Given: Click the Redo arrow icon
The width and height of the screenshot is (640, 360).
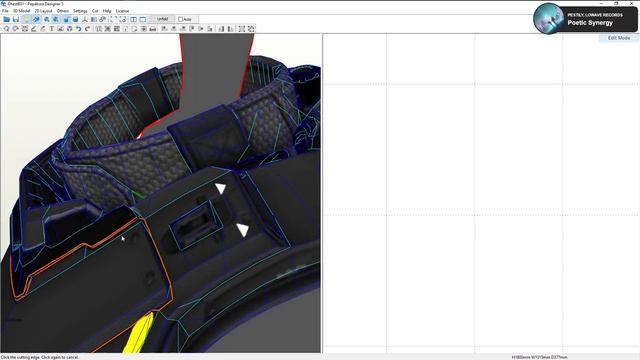Looking at the screenshot, I should click(87, 29).
